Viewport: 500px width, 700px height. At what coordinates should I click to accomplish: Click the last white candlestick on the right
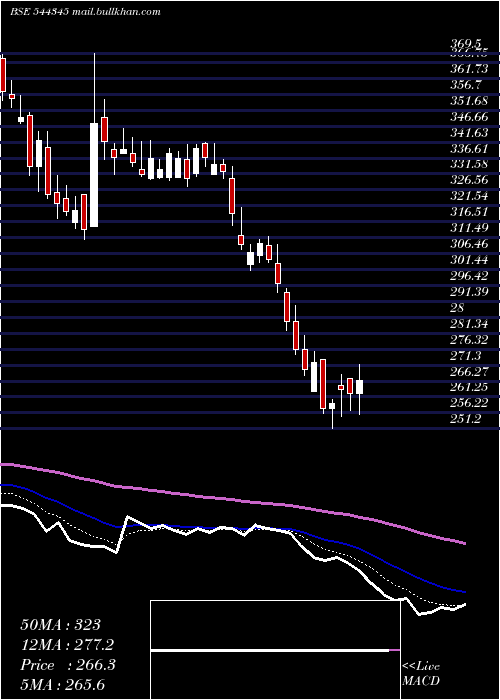tap(359, 387)
